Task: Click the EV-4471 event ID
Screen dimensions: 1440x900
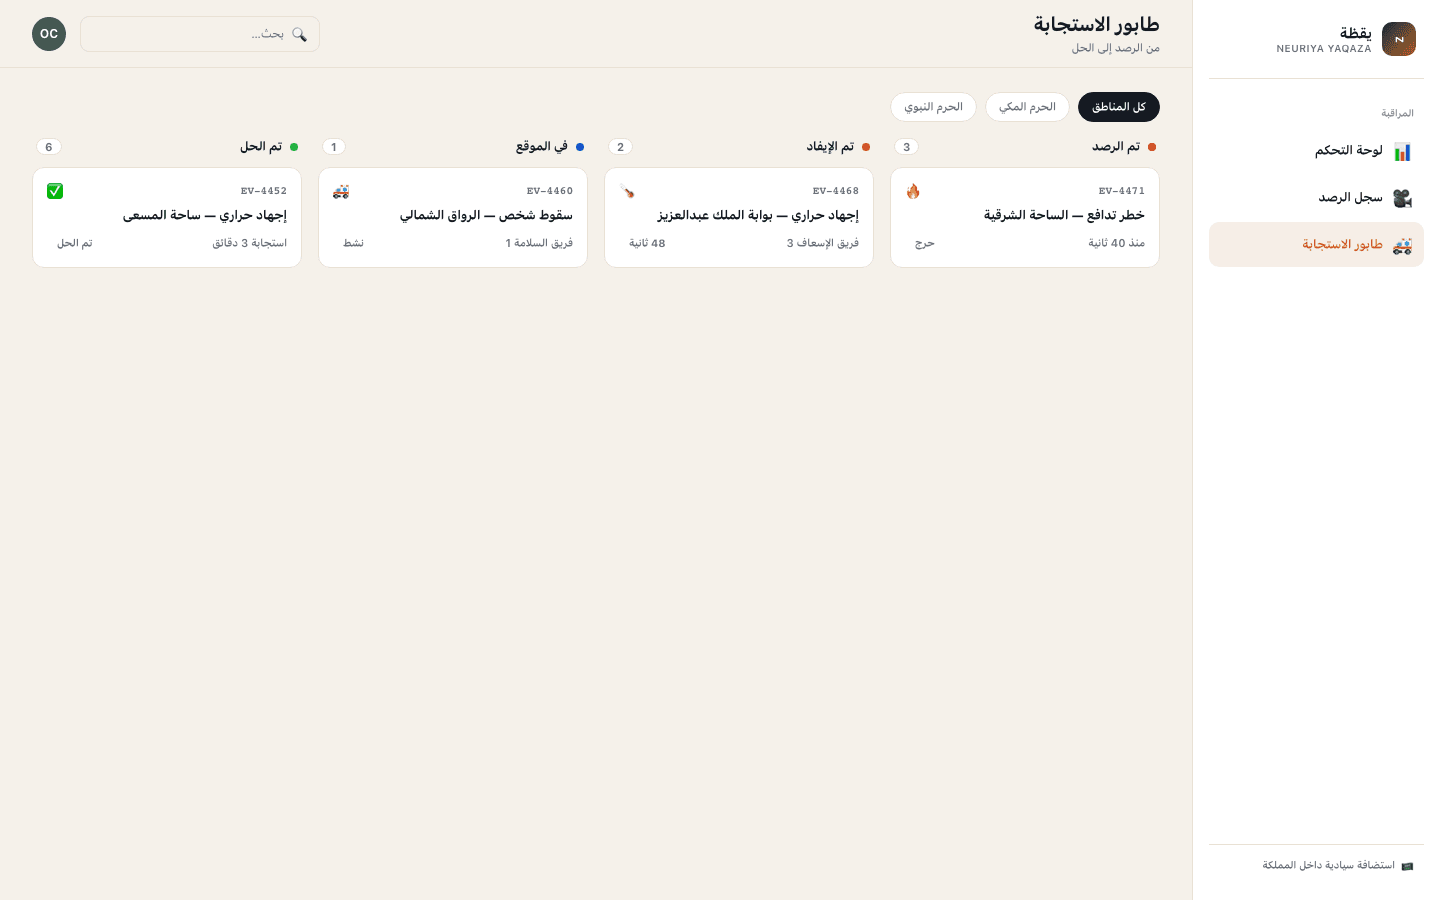Action: pos(1122,191)
